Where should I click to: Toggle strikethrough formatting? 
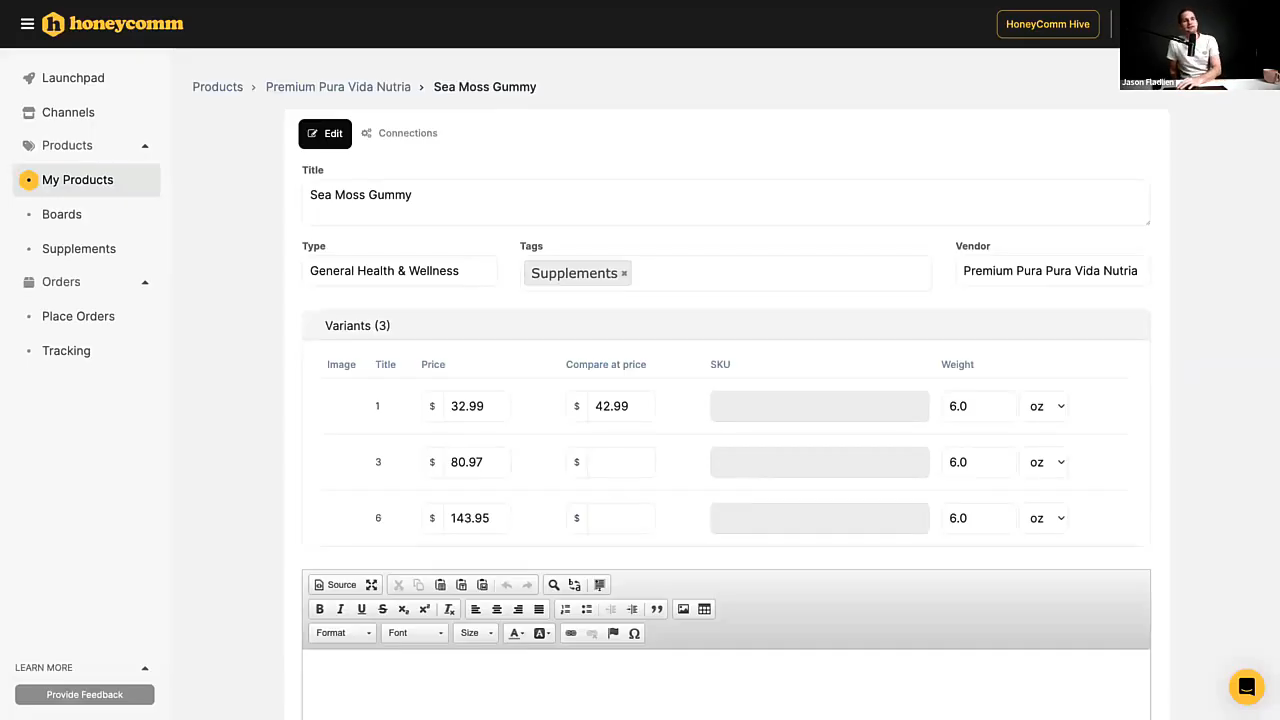pyautogui.click(x=383, y=609)
